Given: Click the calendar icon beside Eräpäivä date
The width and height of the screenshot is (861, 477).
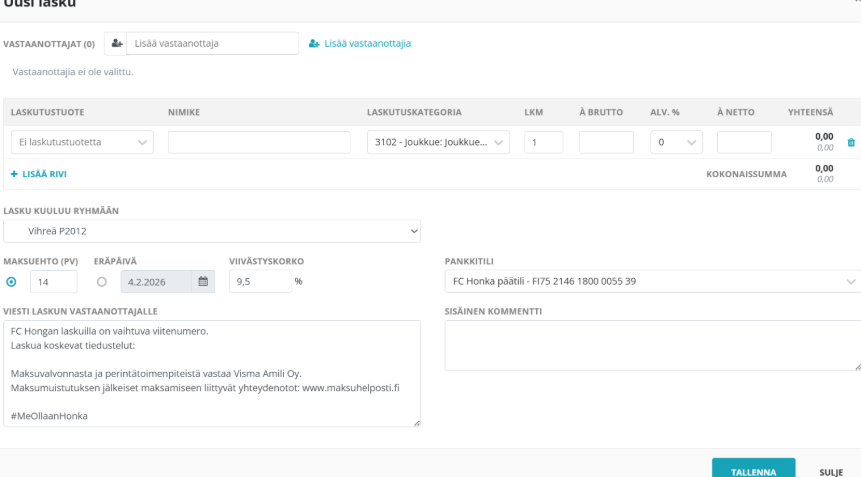Looking at the screenshot, I should click(204, 282).
